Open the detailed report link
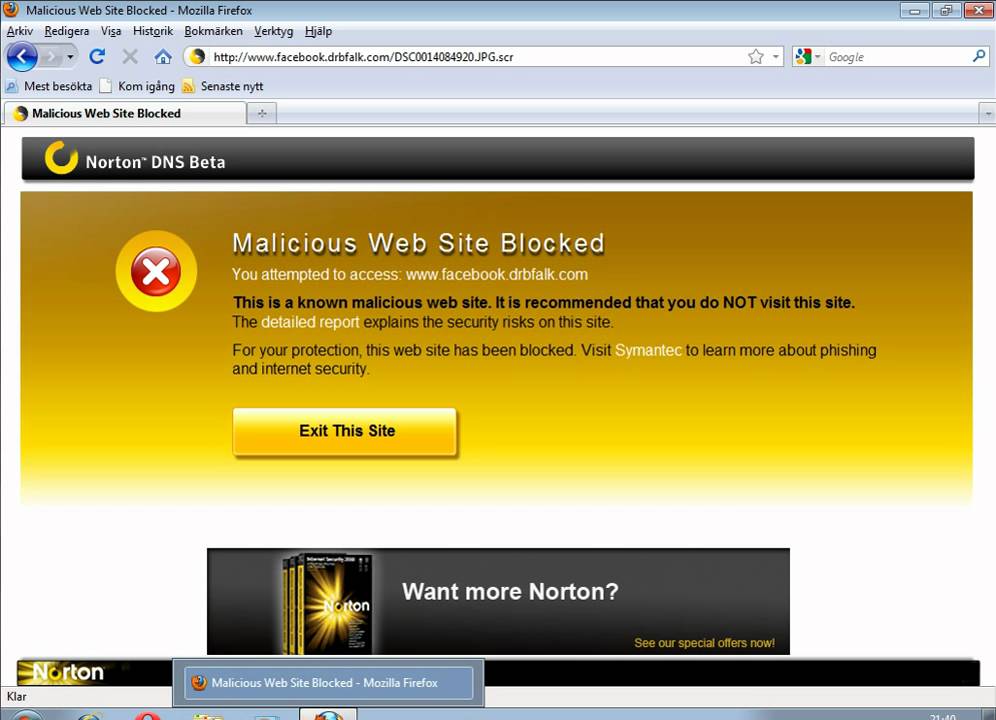Image resolution: width=996 pixels, height=720 pixels. pos(310,322)
